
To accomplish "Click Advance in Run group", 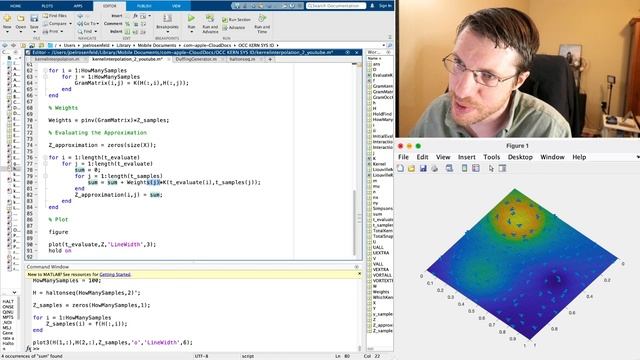I will (234, 27).
